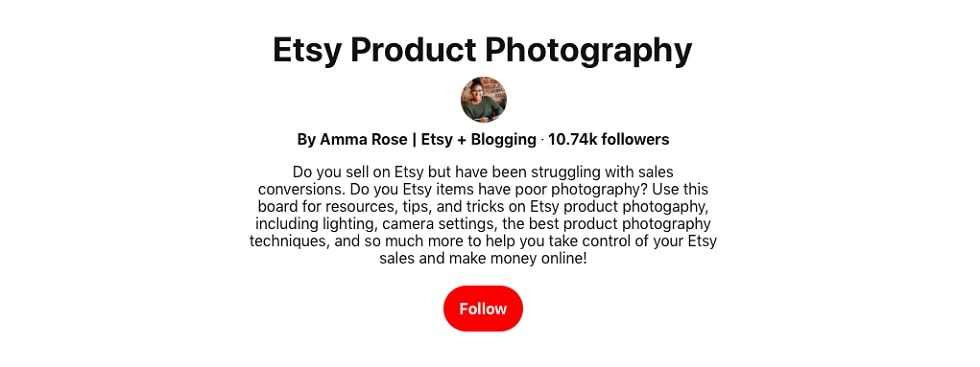Click the Etsy Product Photography board title
Screen dimensions: 980x367
pyautogui.click(x=482, y=51)
